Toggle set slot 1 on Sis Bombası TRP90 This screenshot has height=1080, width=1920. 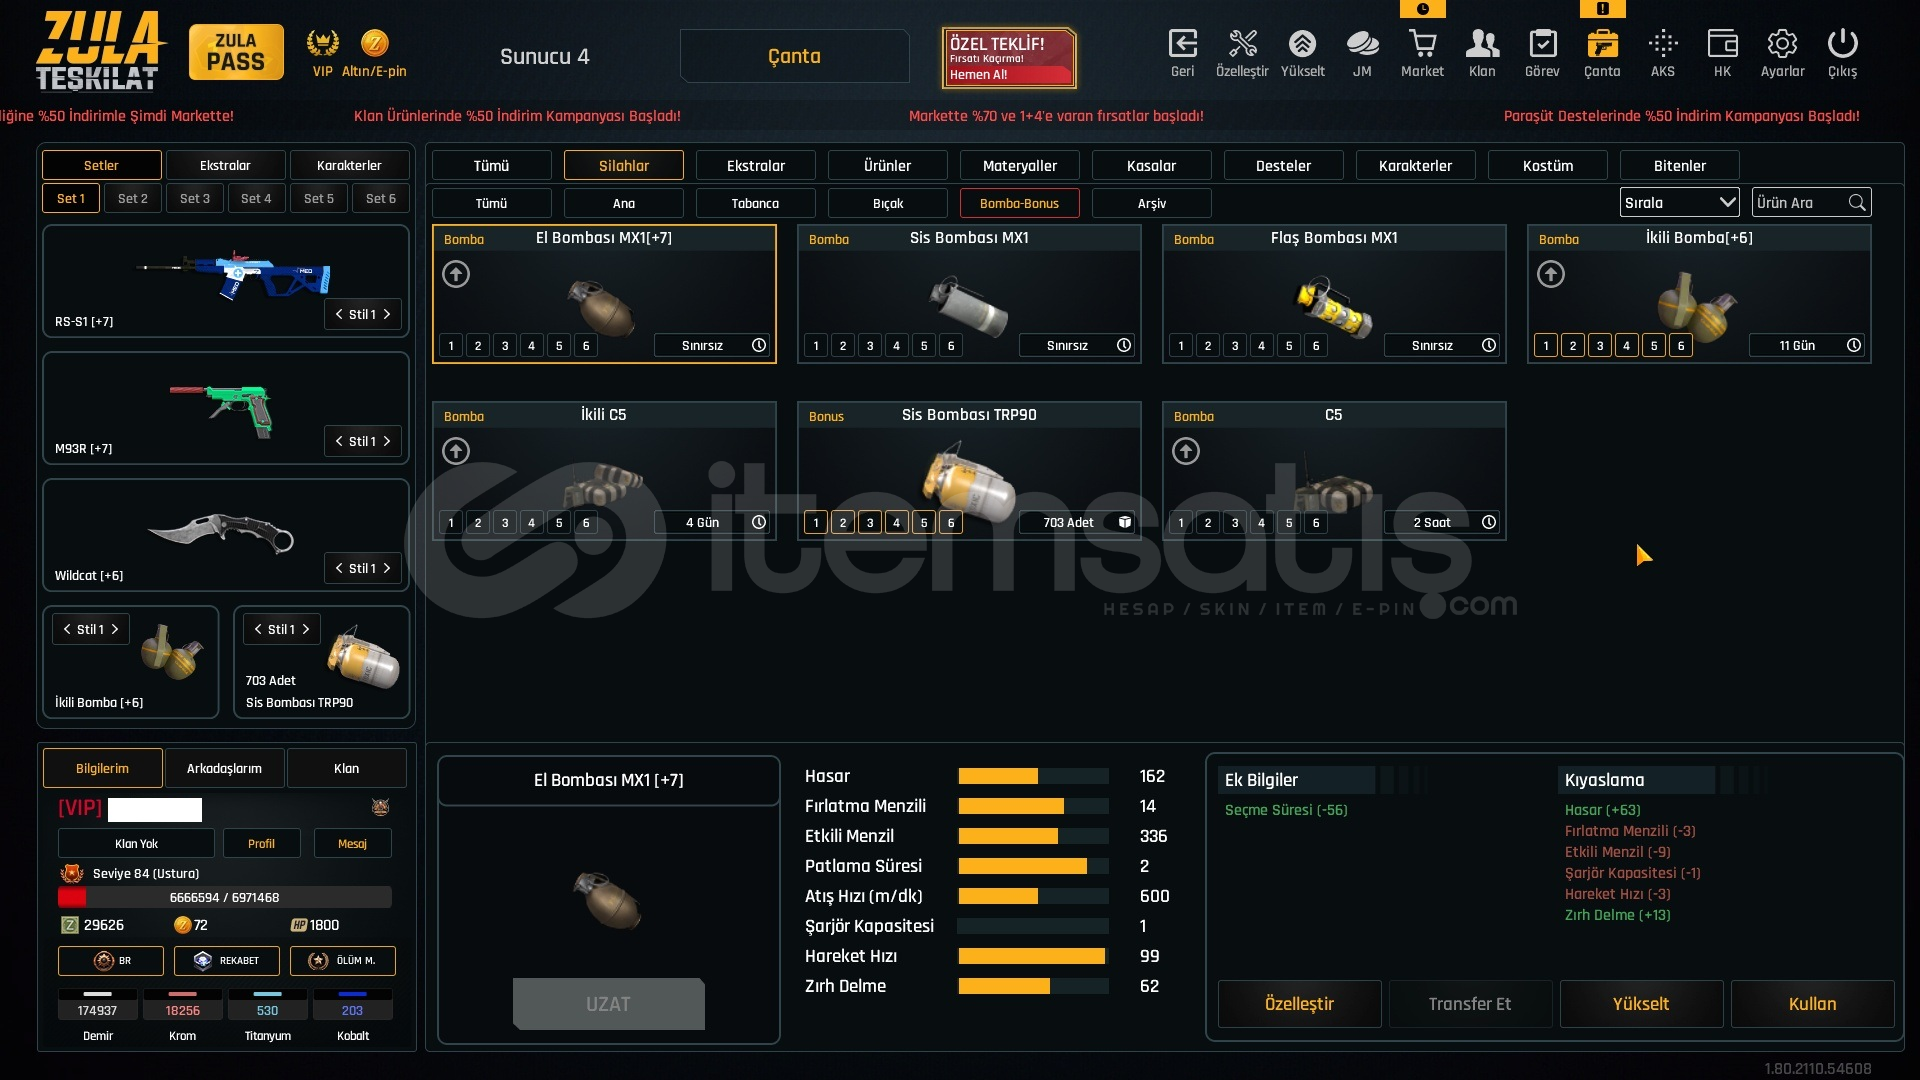coord(816,523)
